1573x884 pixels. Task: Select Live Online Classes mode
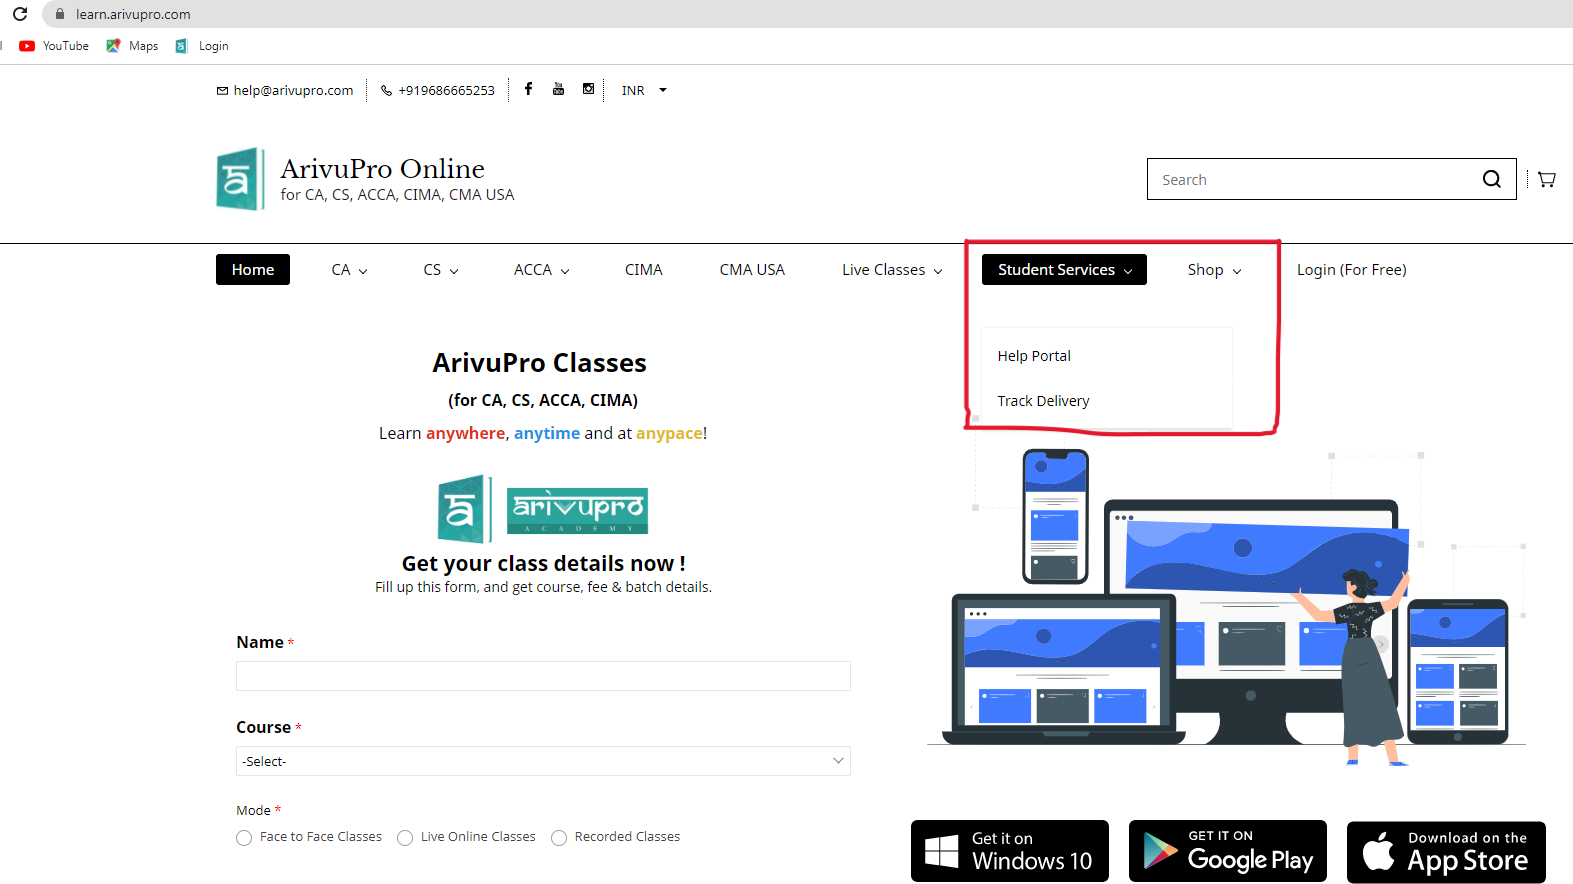(405, 838)
